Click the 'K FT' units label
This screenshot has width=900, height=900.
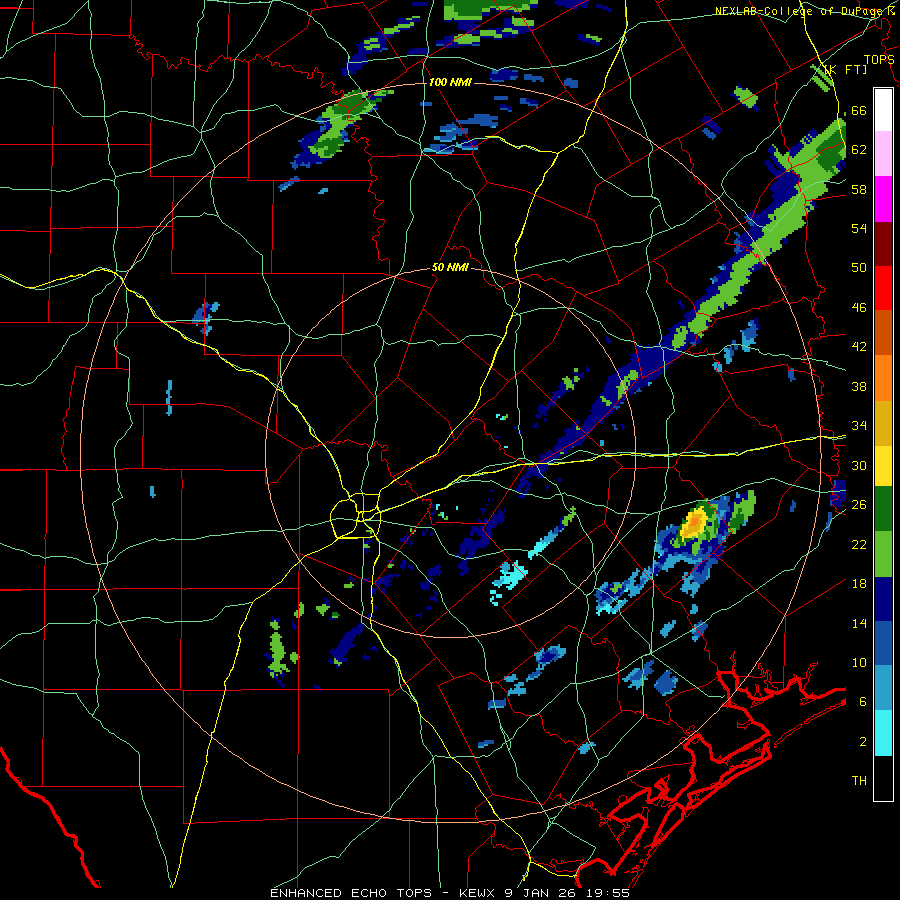845,69
